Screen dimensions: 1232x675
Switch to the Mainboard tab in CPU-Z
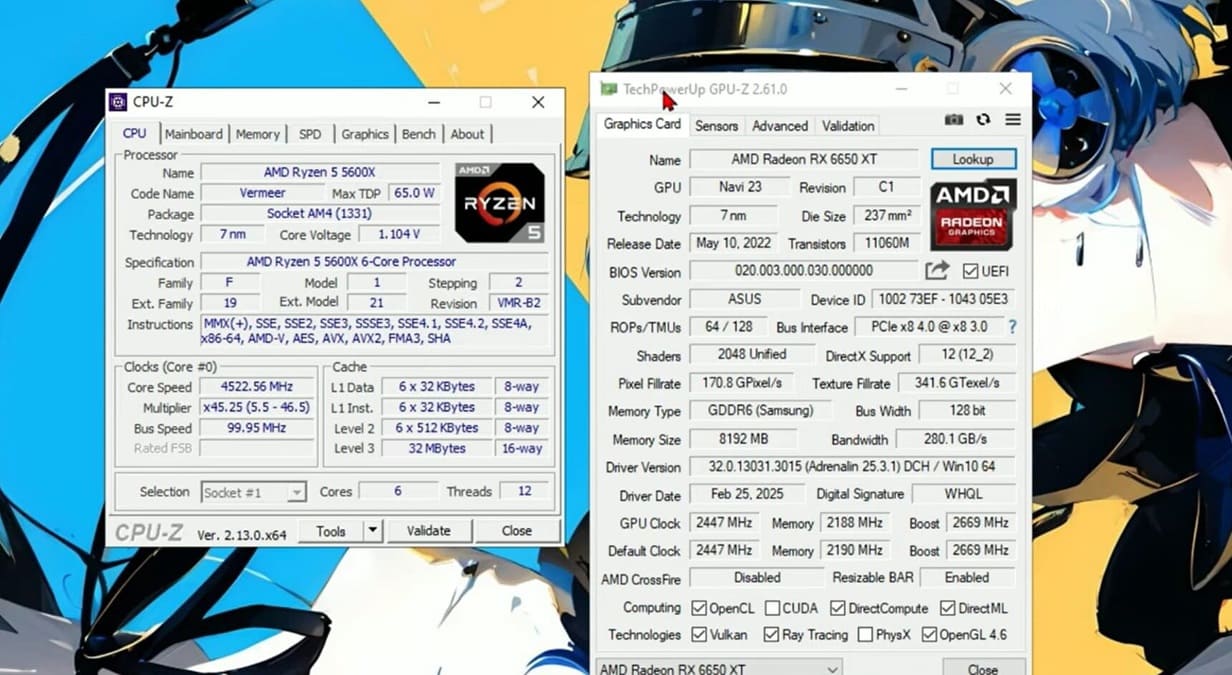tap(194, 134)
